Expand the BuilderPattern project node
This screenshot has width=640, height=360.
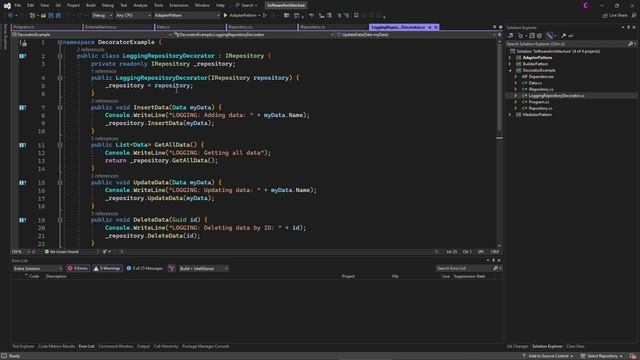[x=510, y=64]
